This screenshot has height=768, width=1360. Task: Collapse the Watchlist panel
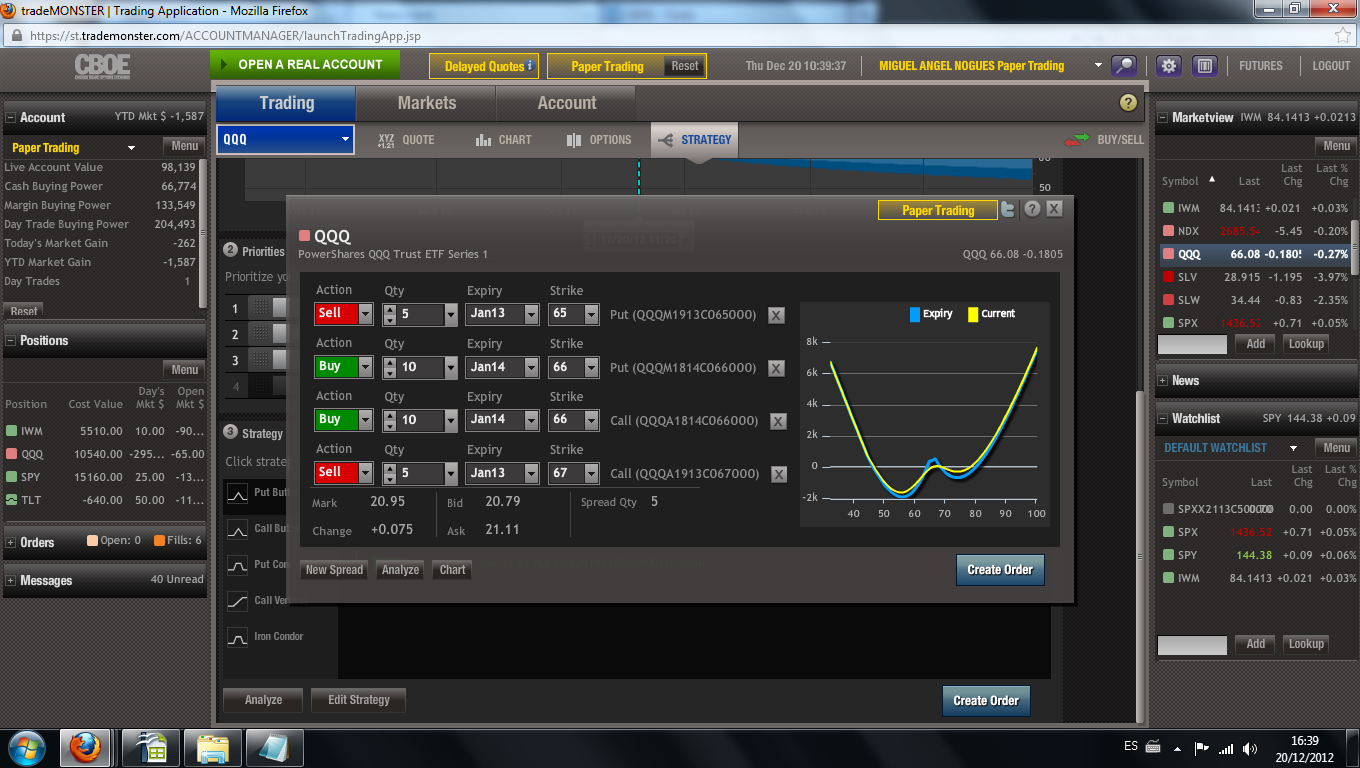coord(1163,418)
